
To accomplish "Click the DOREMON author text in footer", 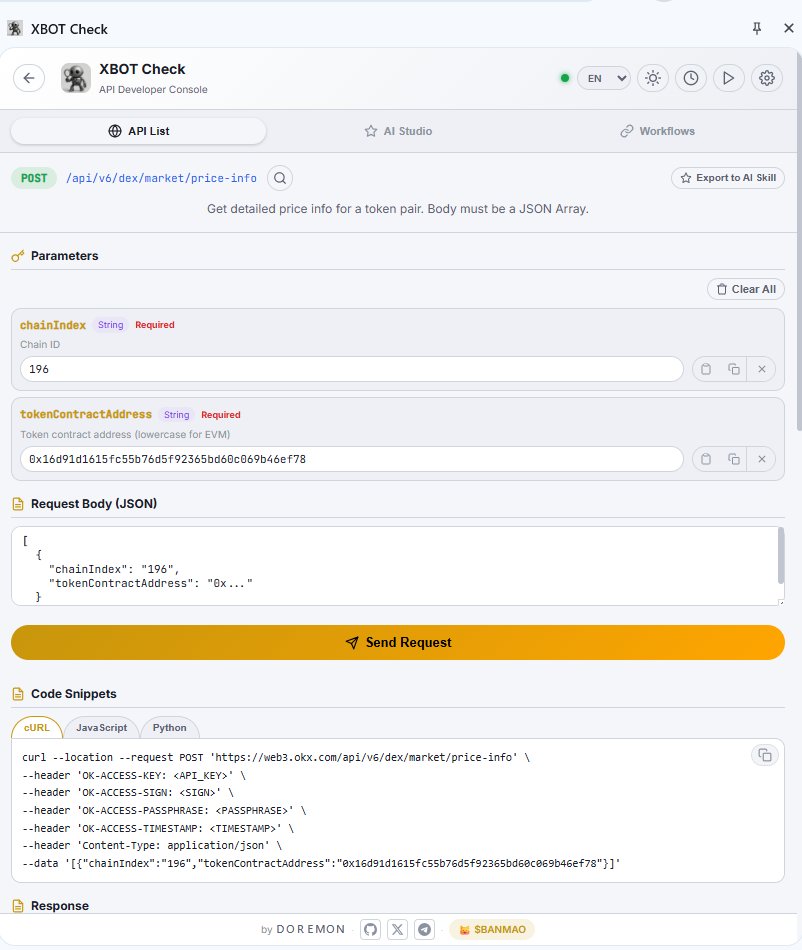I will (x=310, y=929).
